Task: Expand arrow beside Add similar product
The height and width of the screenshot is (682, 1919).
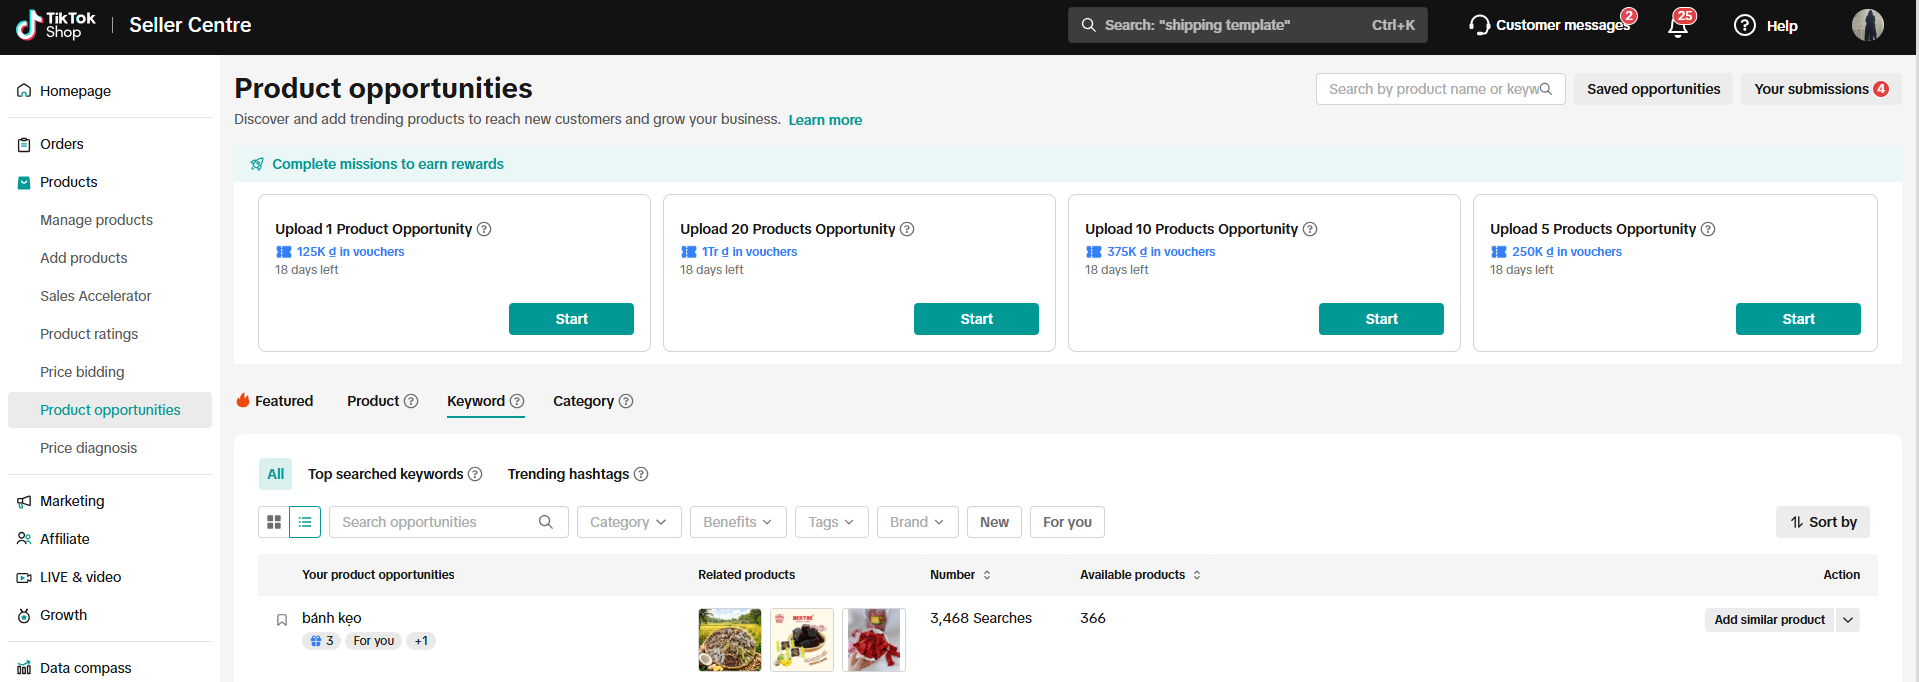Action: click(x=1848, y=620)
